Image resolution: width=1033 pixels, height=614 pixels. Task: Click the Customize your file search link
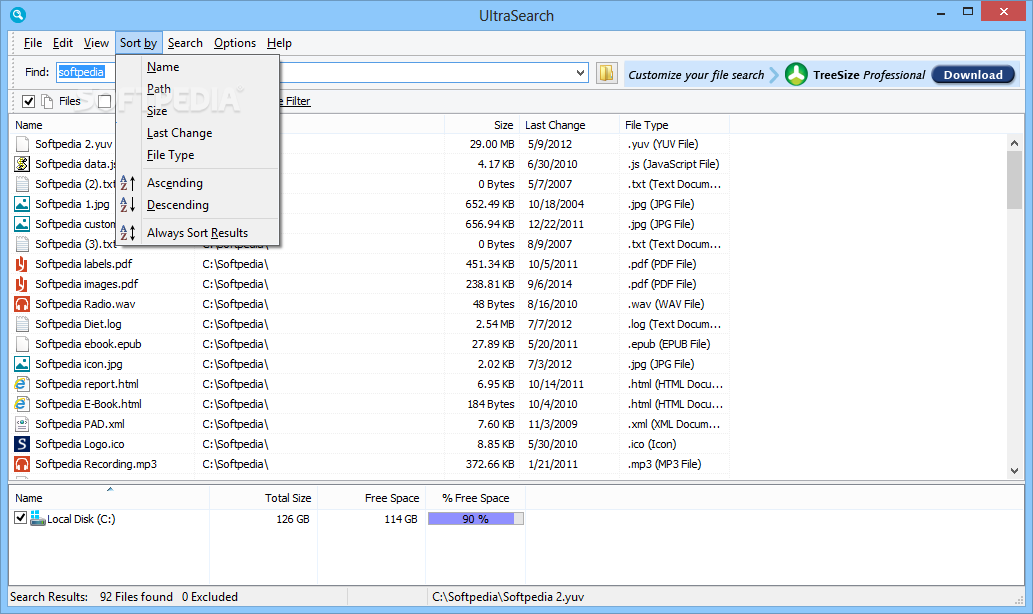(x=696, y=74)
